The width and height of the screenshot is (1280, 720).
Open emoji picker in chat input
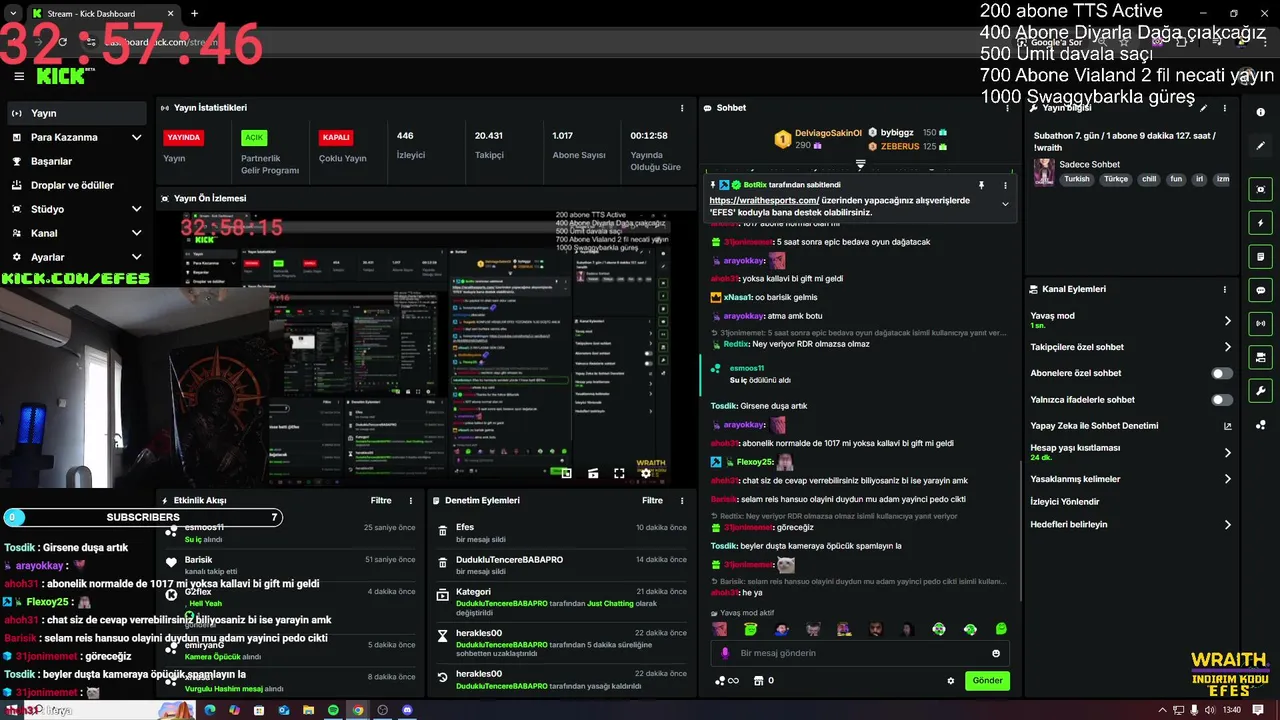pyautogui.click(x=996, y=653)
